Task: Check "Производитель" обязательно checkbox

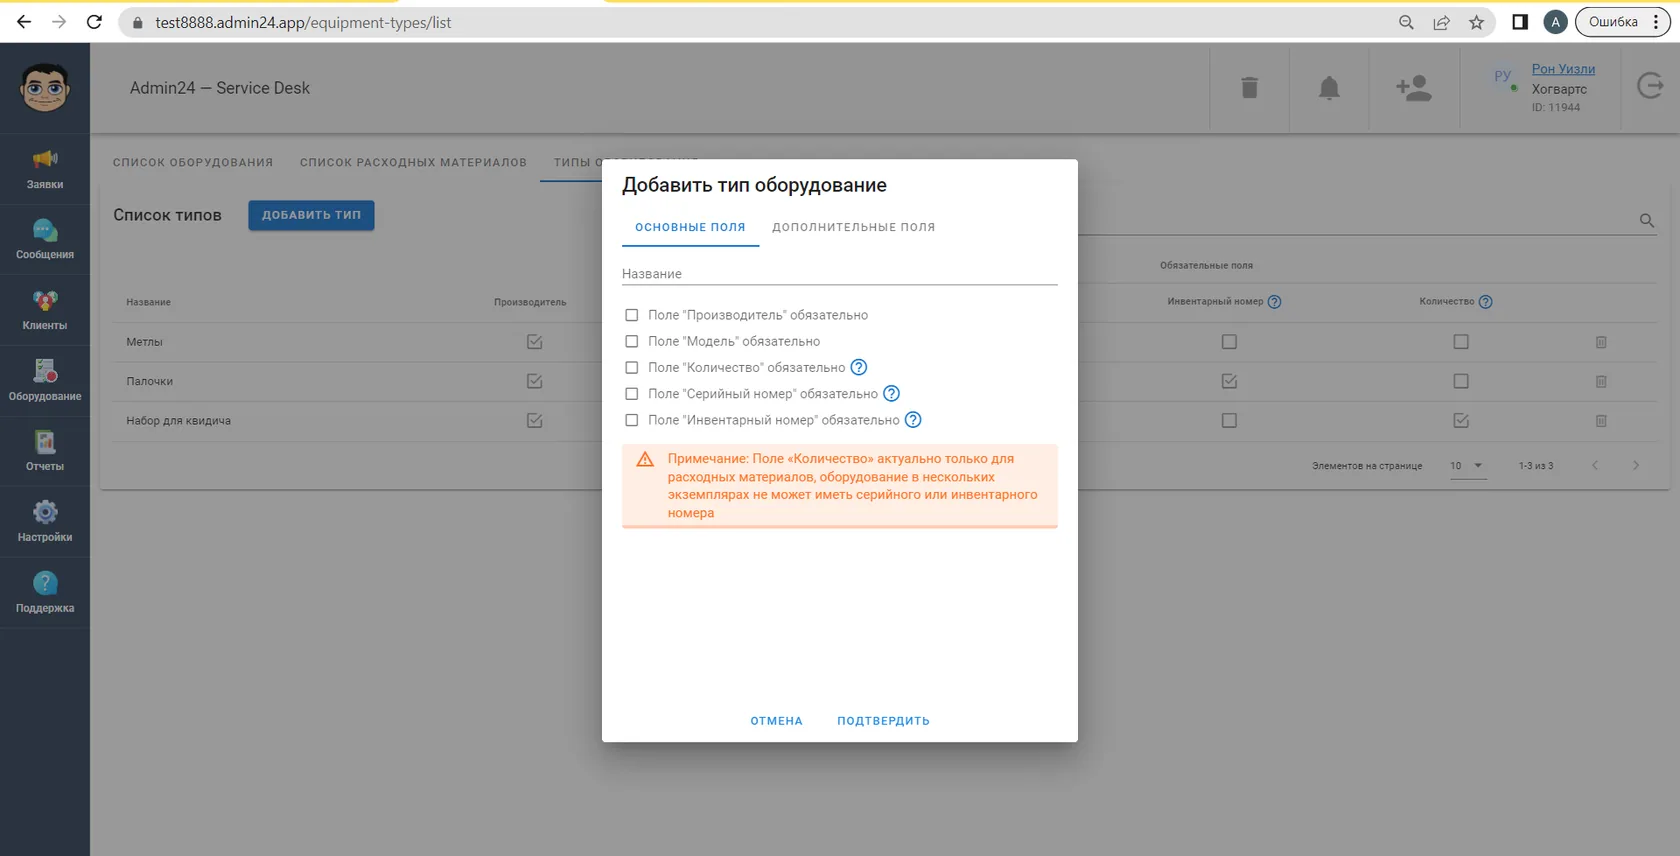Action: point(632,315)
